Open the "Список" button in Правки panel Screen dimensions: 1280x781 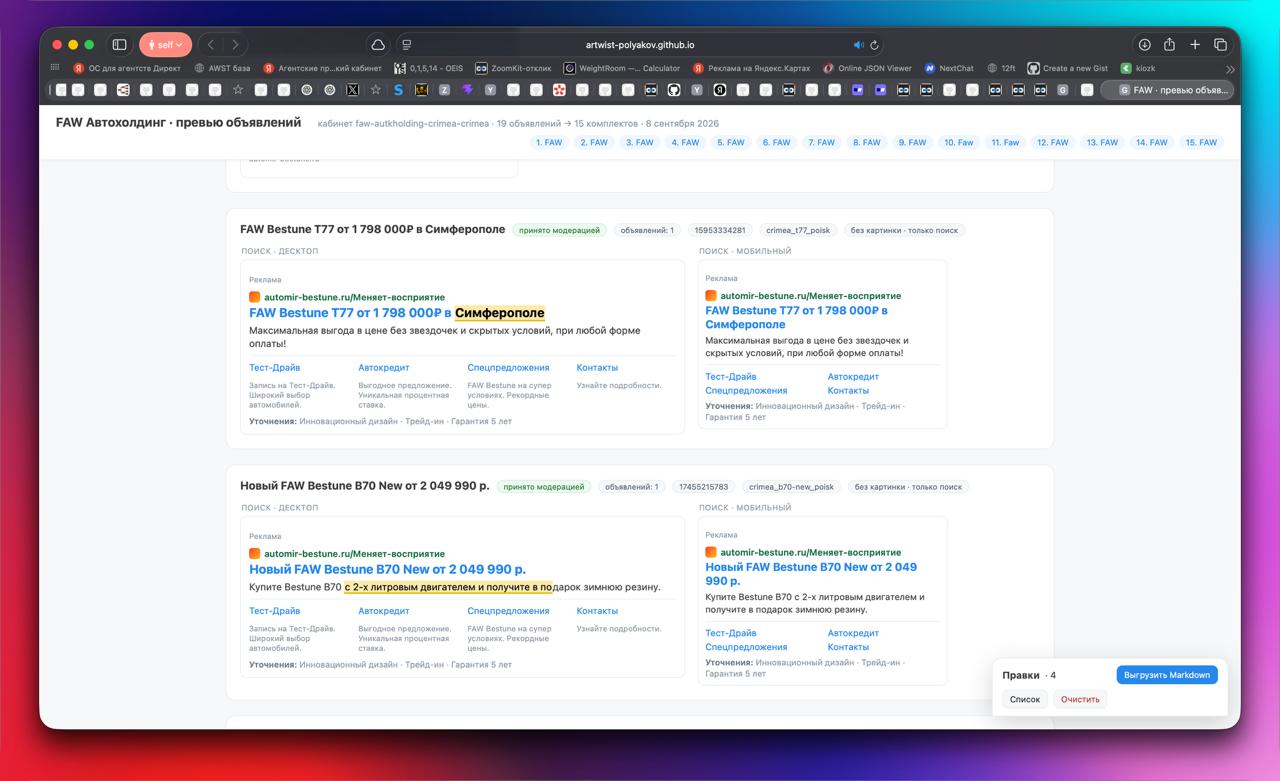1025,699
